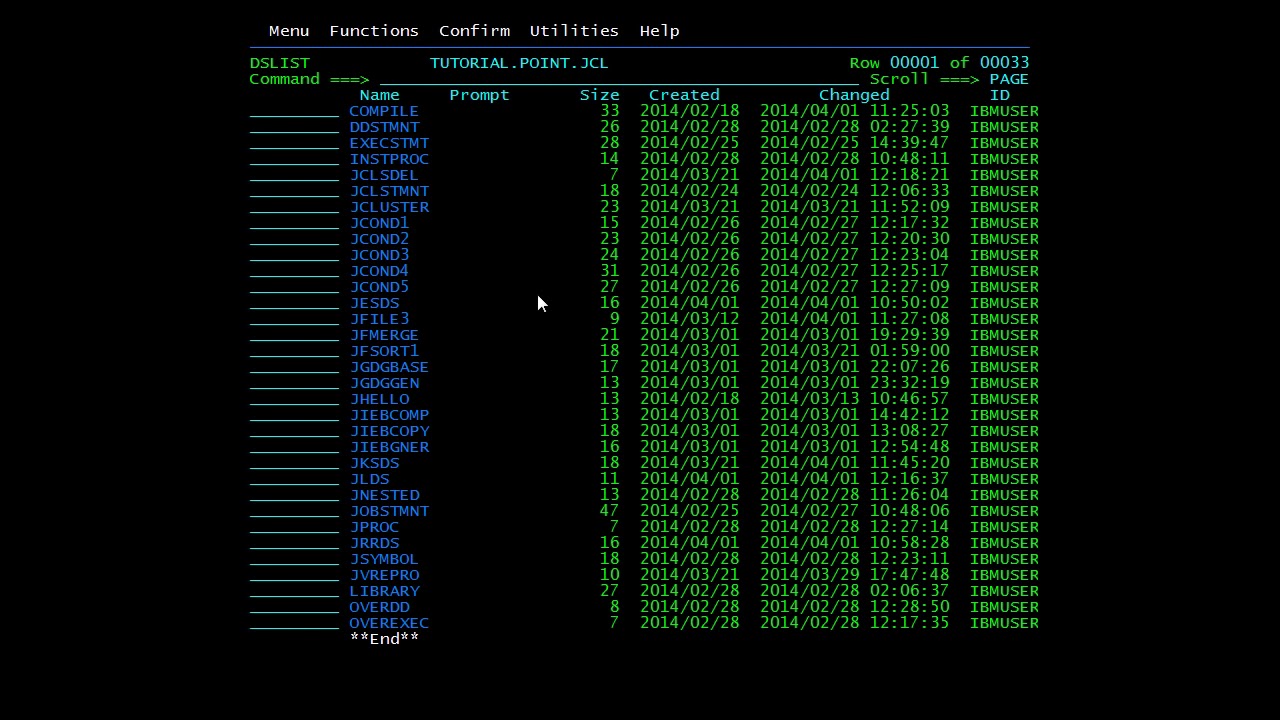Viewport: 1280px width, 720px height.
Task: Select the JFILE3 member
Action: click(379, 319)
